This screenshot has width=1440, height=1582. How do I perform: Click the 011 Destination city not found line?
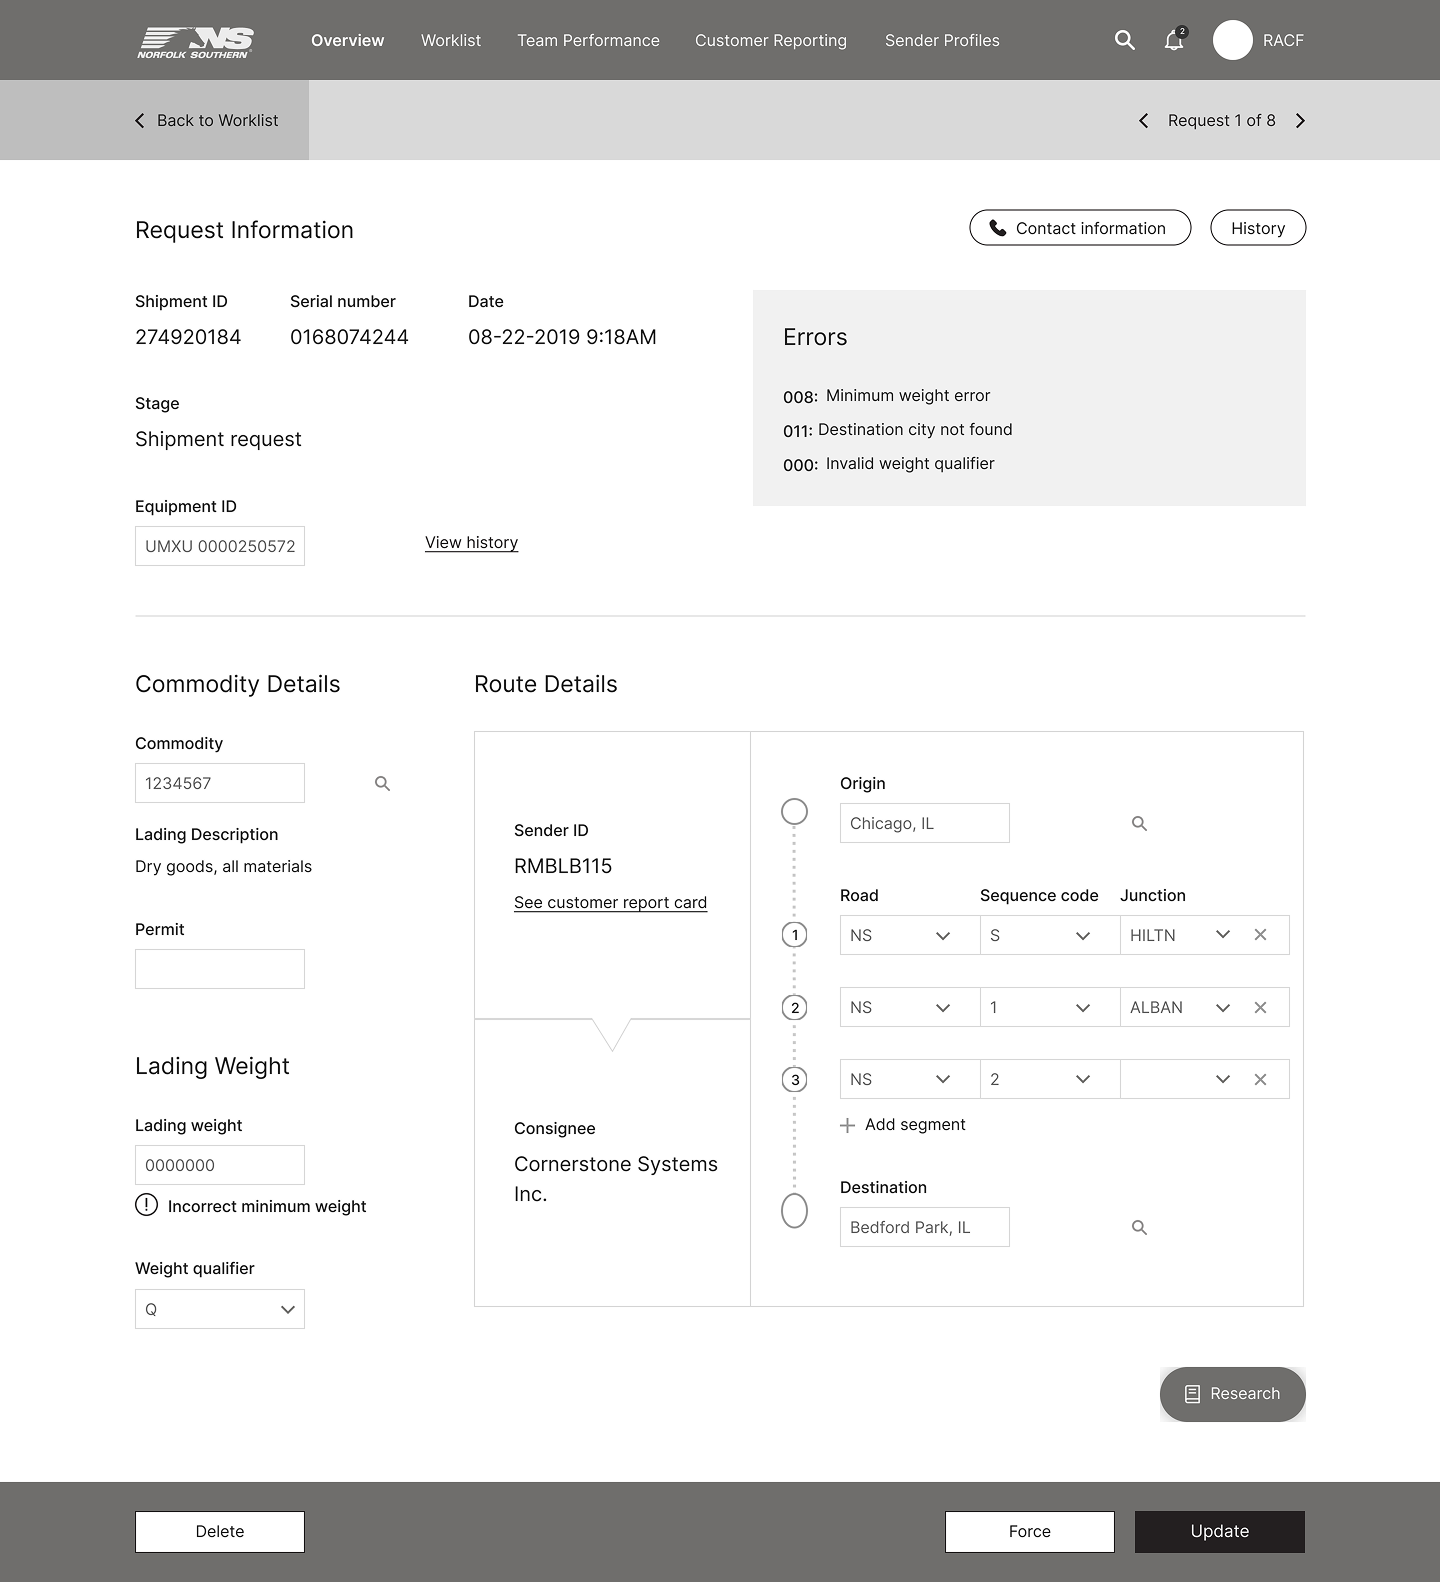(898, 430)
